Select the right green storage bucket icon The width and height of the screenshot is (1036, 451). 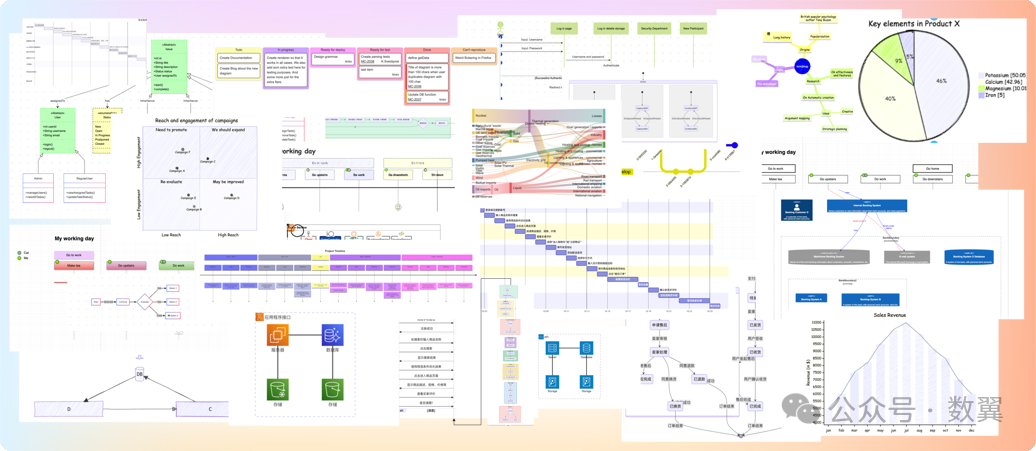click(x=332, y=389)
